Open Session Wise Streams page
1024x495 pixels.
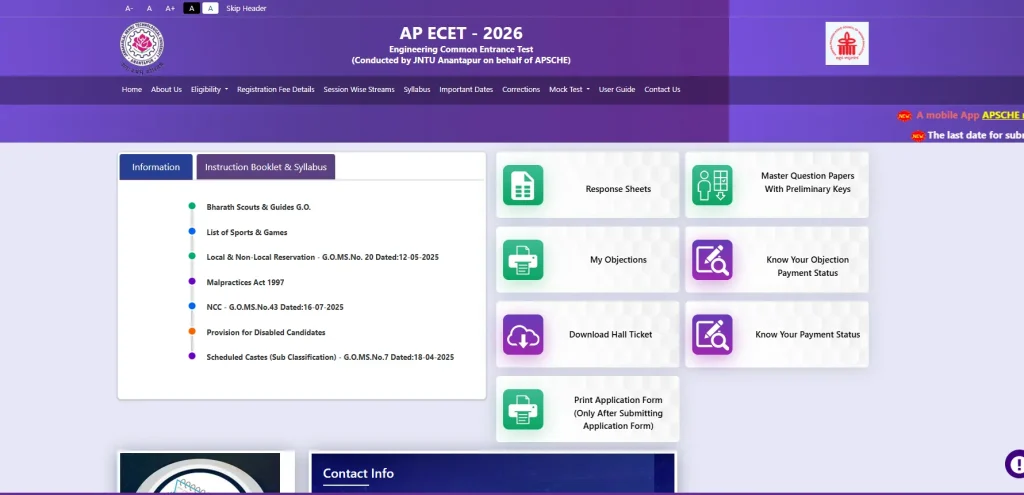point(359,89)
